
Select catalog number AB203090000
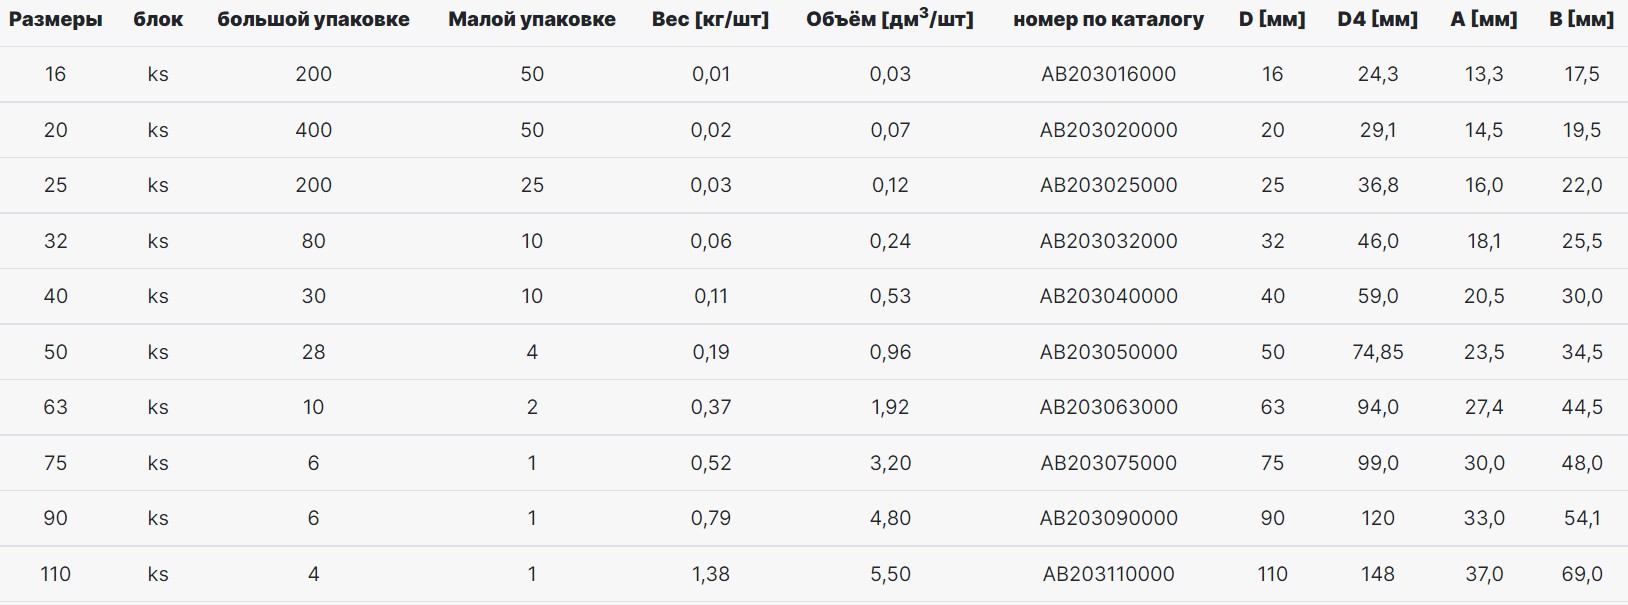click(1108, 518)
